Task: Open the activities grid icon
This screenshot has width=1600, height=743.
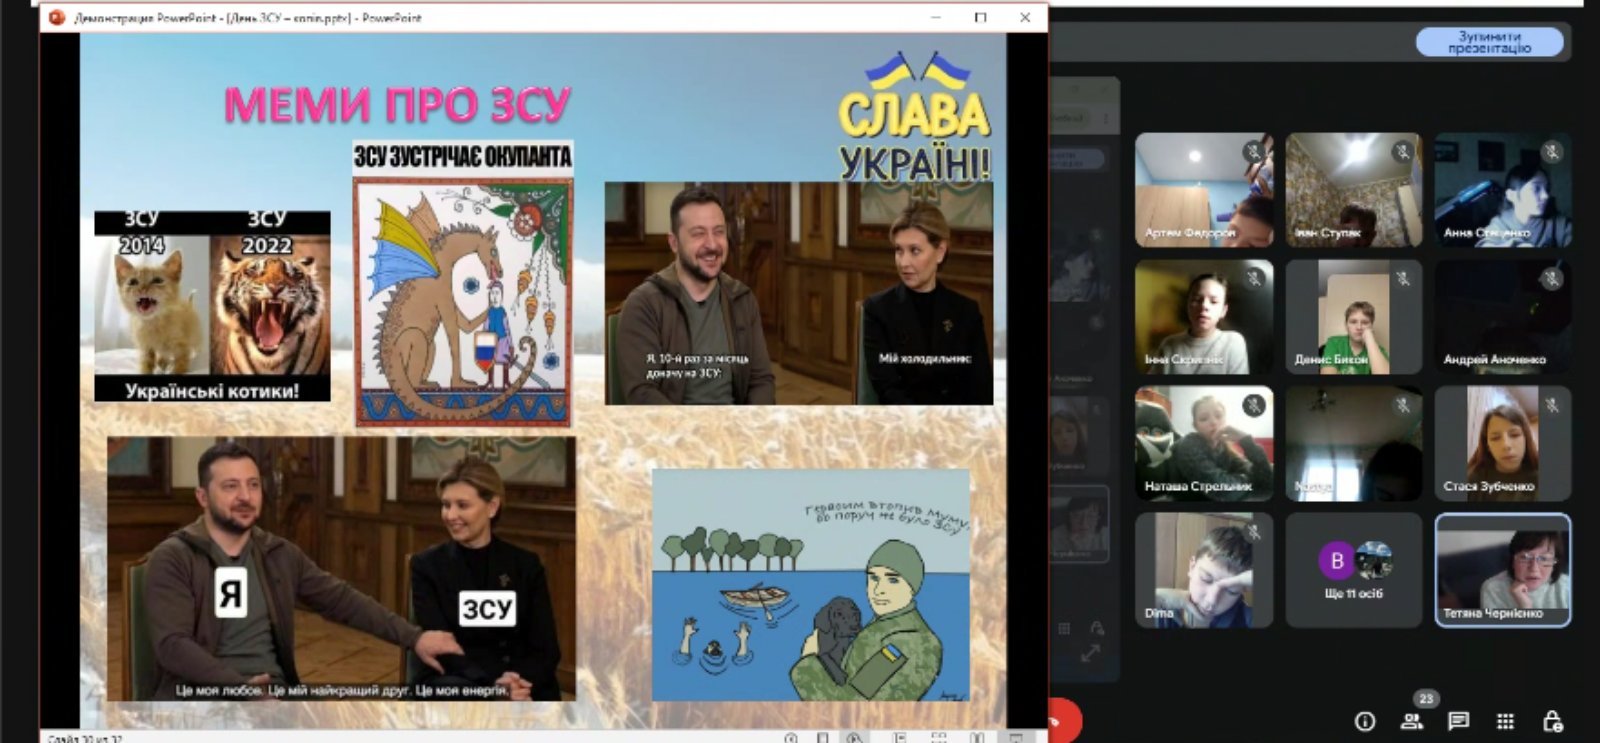Action: coord(1505,721)
